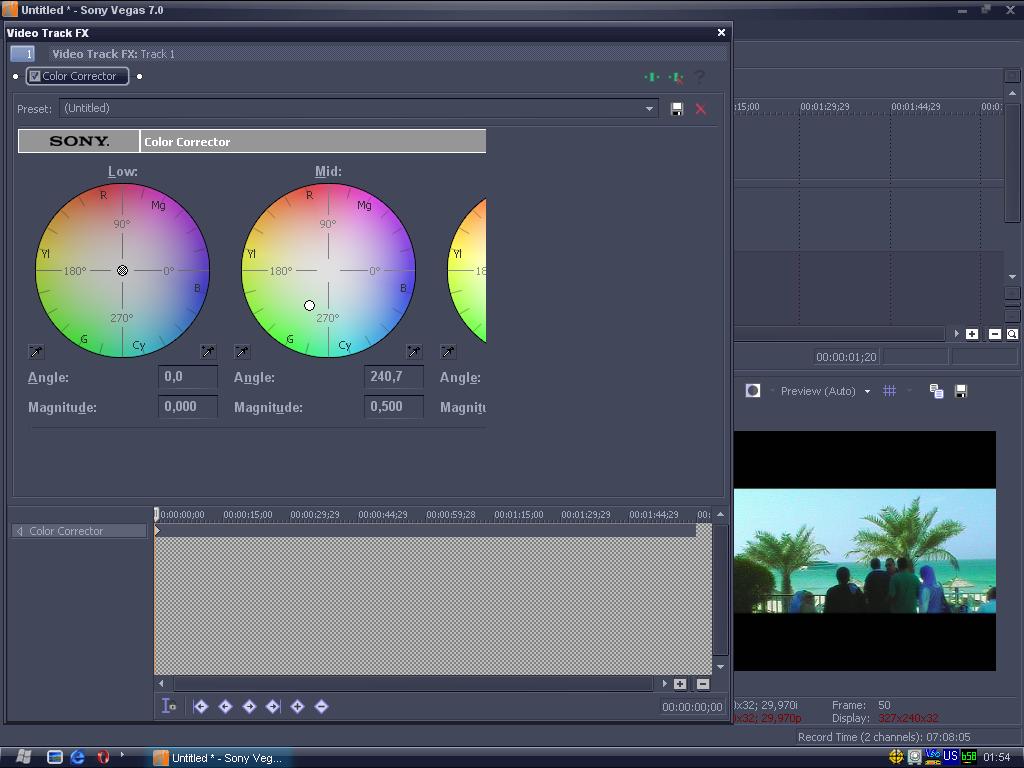This screenshot has width=1024, height=768.
Task: Toggle the preview grid overlay icon
Action: (x=889, y=391)
